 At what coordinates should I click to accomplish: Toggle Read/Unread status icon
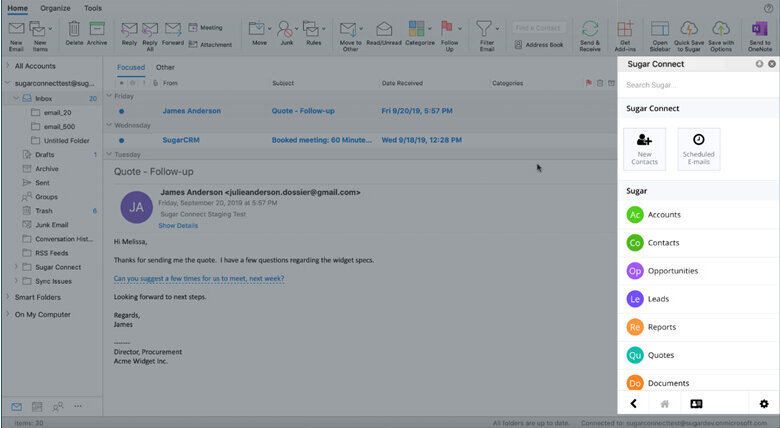[384, 29]
